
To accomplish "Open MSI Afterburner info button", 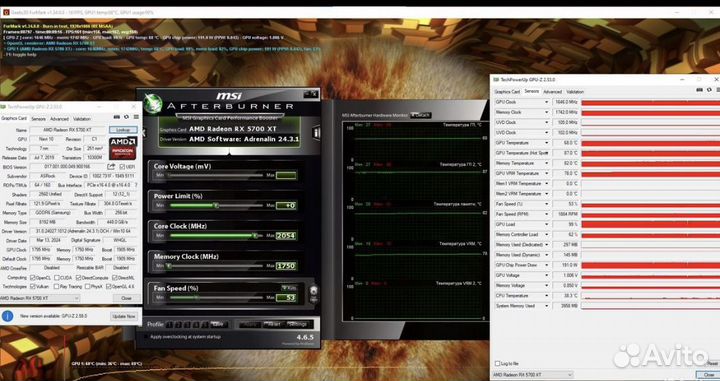I will coord(316,133).
